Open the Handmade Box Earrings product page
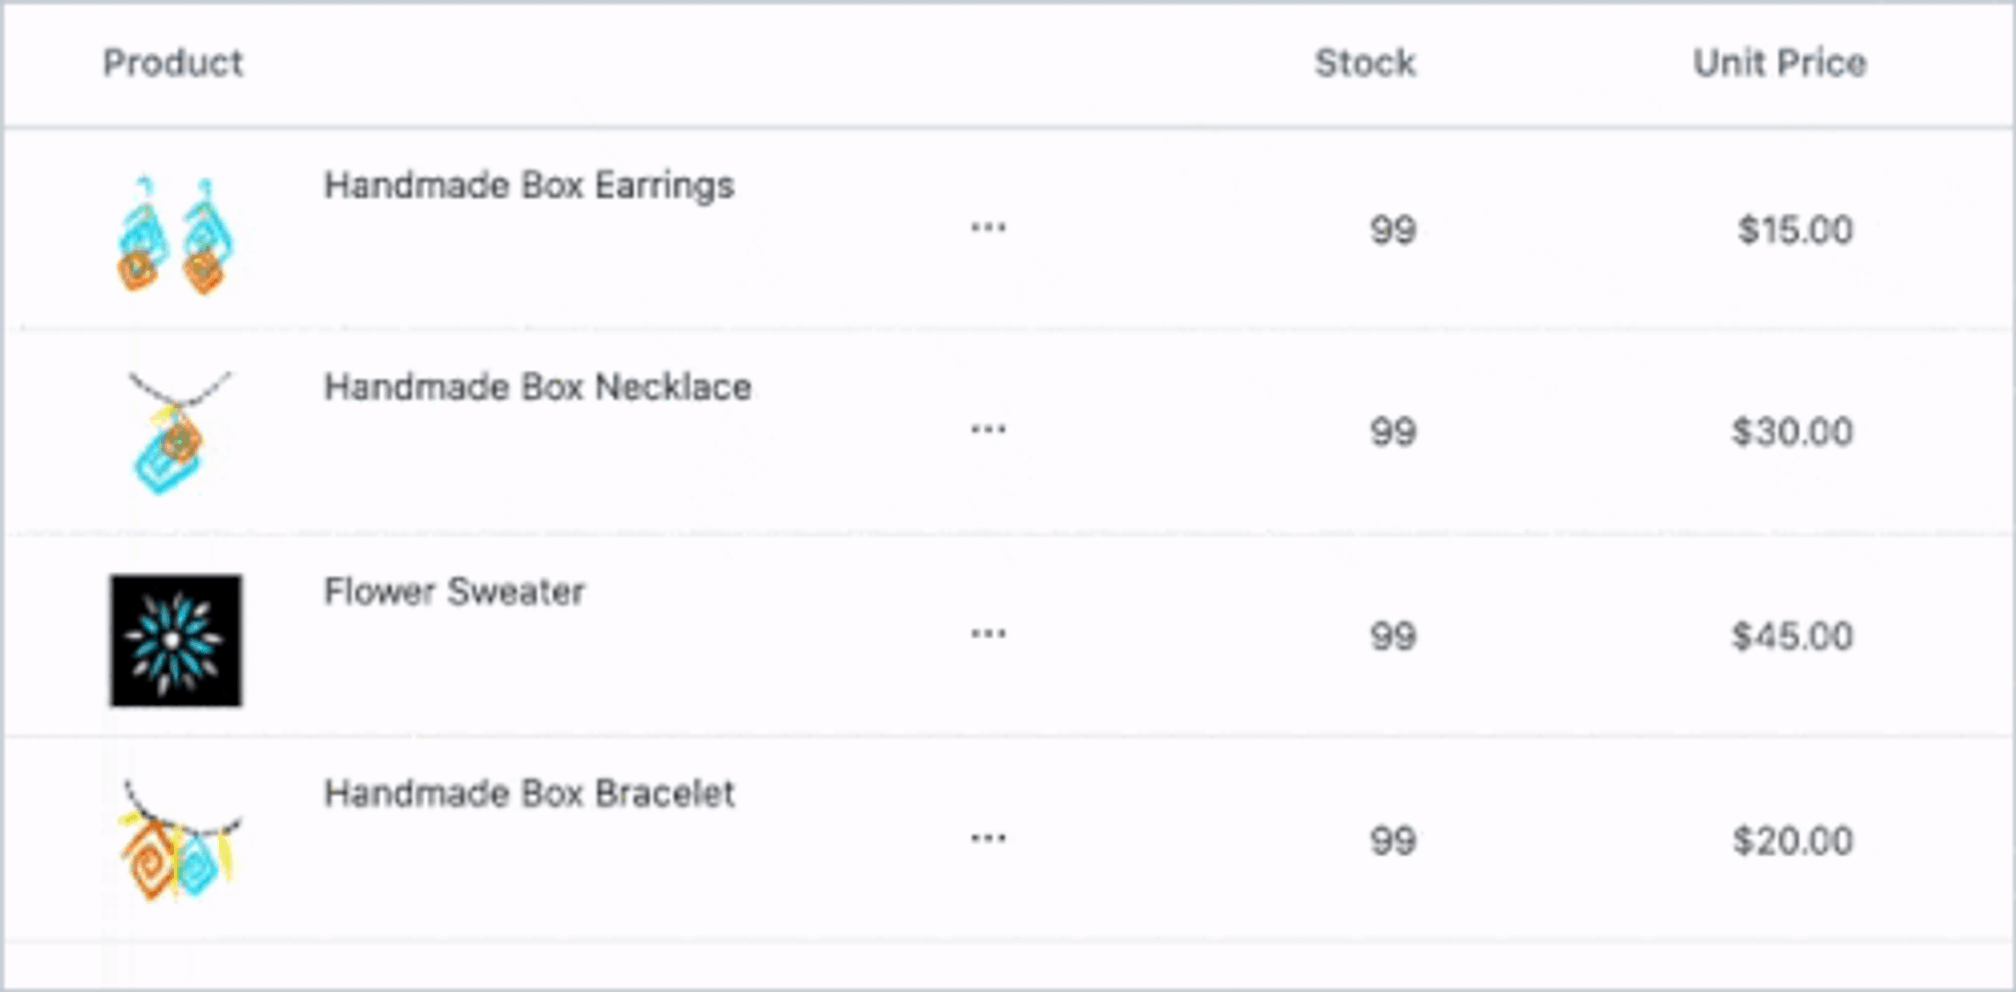 coord(528,184)
